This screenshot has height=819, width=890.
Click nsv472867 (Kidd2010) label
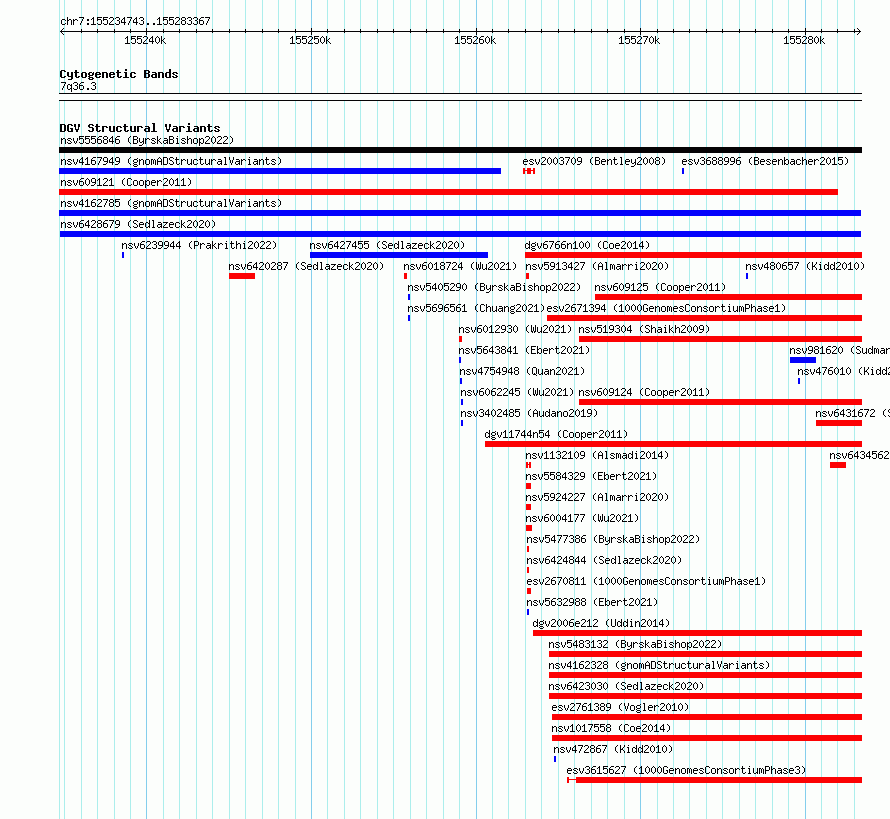coord(613,749)
